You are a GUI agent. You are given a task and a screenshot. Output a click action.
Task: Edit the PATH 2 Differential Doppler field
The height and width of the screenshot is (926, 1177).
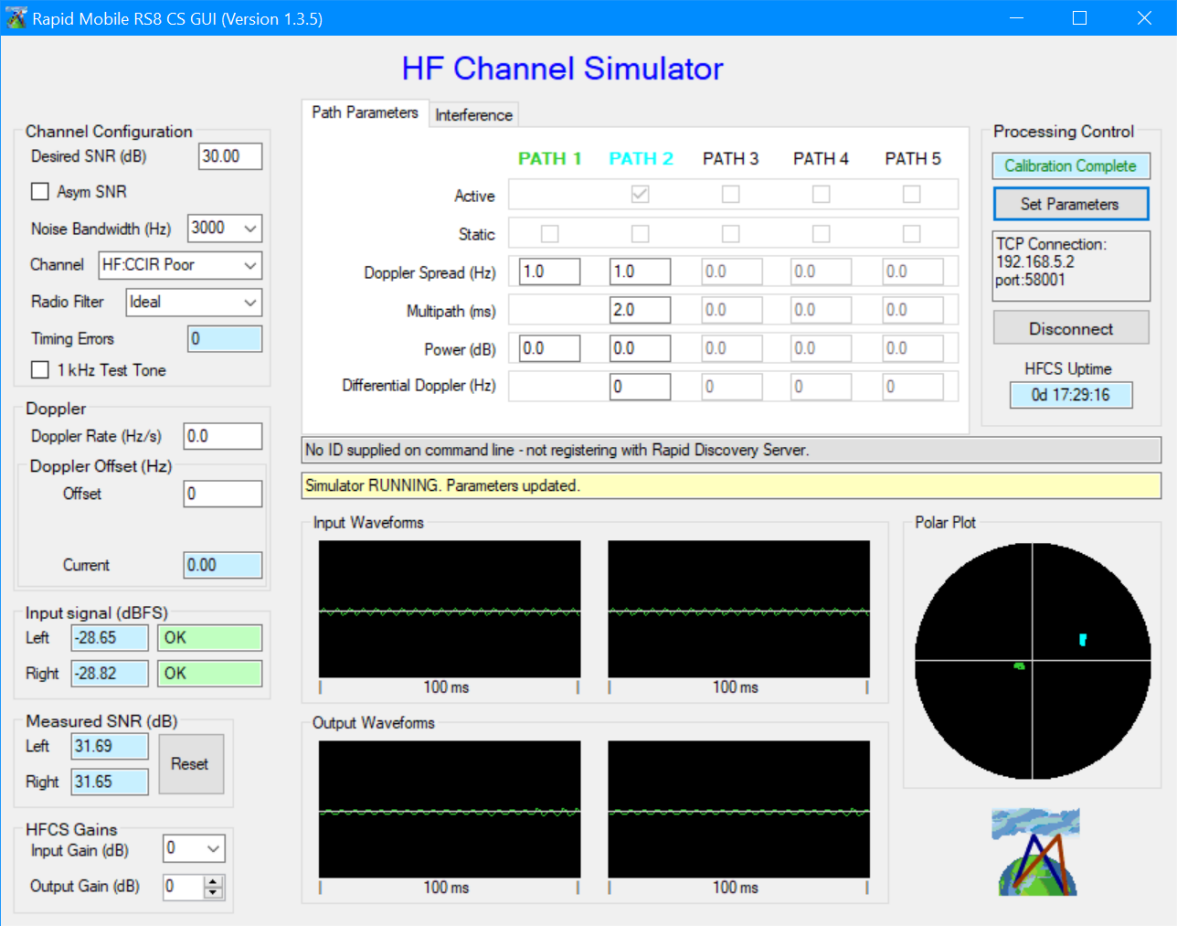click(640, 386)
